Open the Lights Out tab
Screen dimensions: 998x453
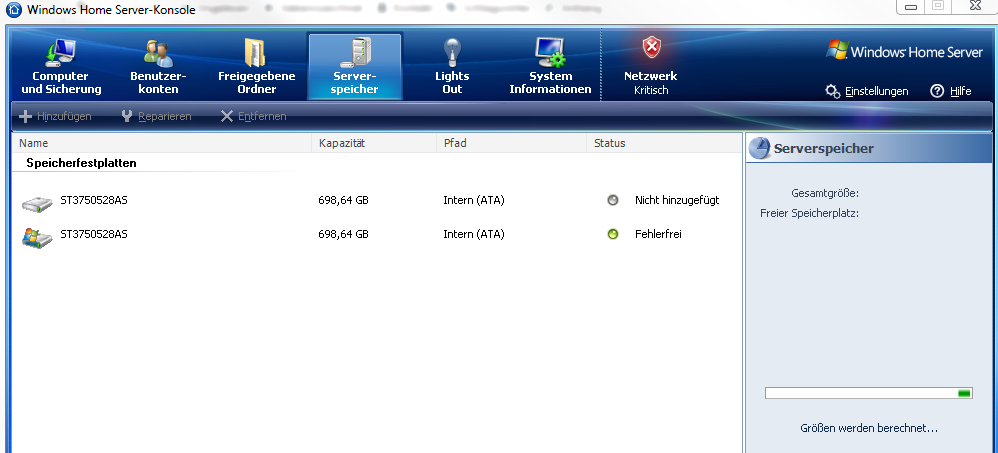point(452,67)
